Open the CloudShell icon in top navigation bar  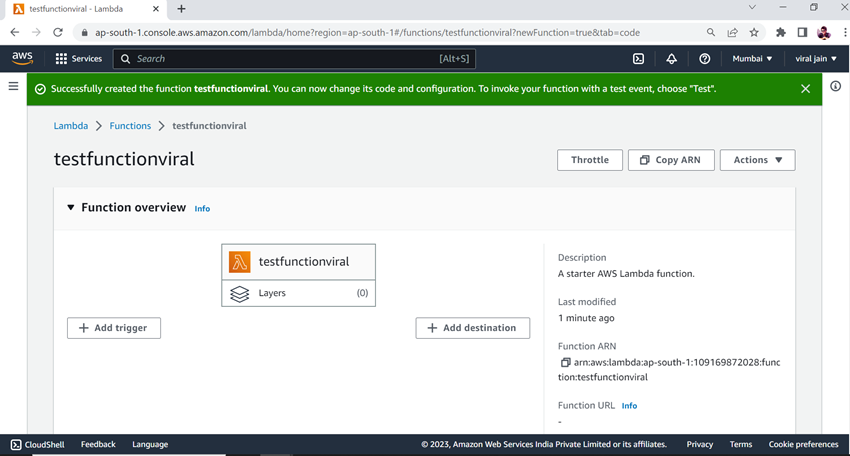point(639,59)
